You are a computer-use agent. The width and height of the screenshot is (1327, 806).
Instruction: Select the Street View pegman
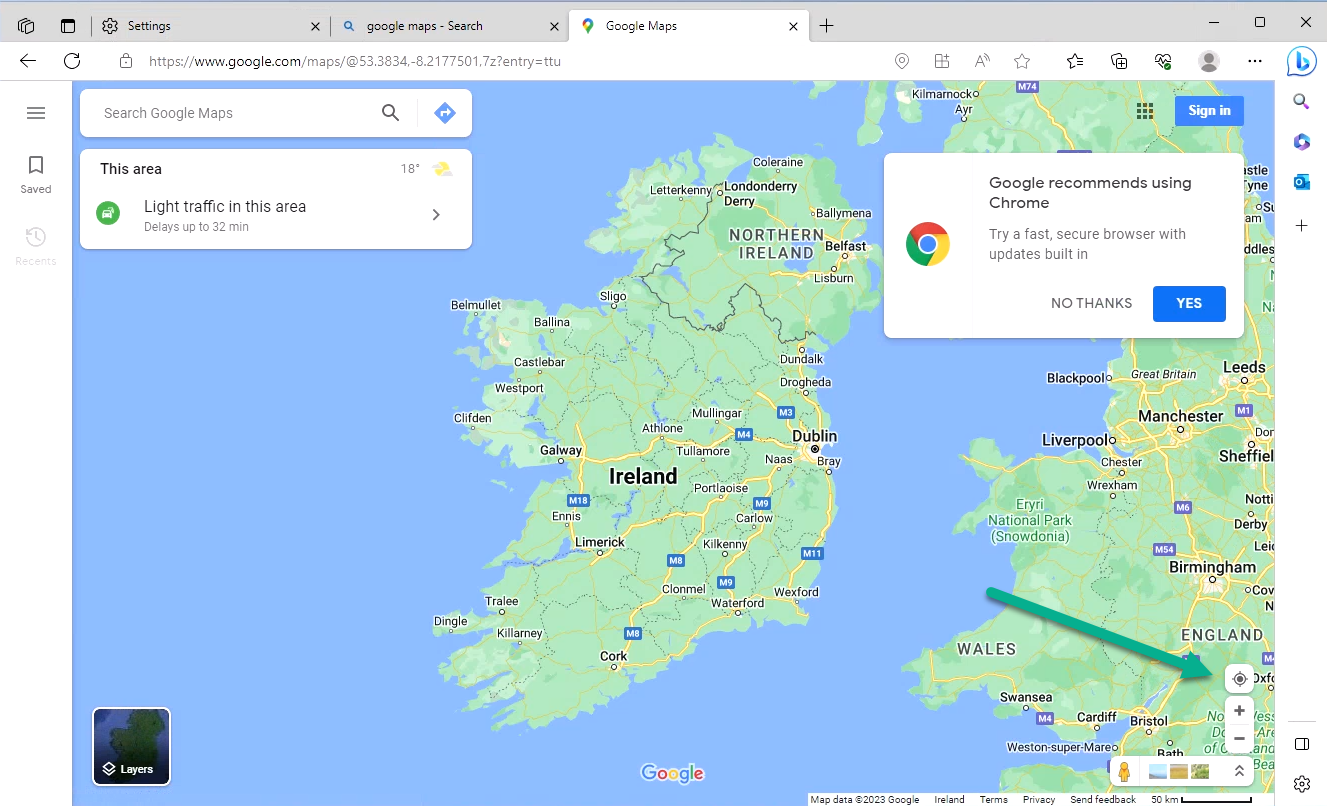coord(1124,771)
